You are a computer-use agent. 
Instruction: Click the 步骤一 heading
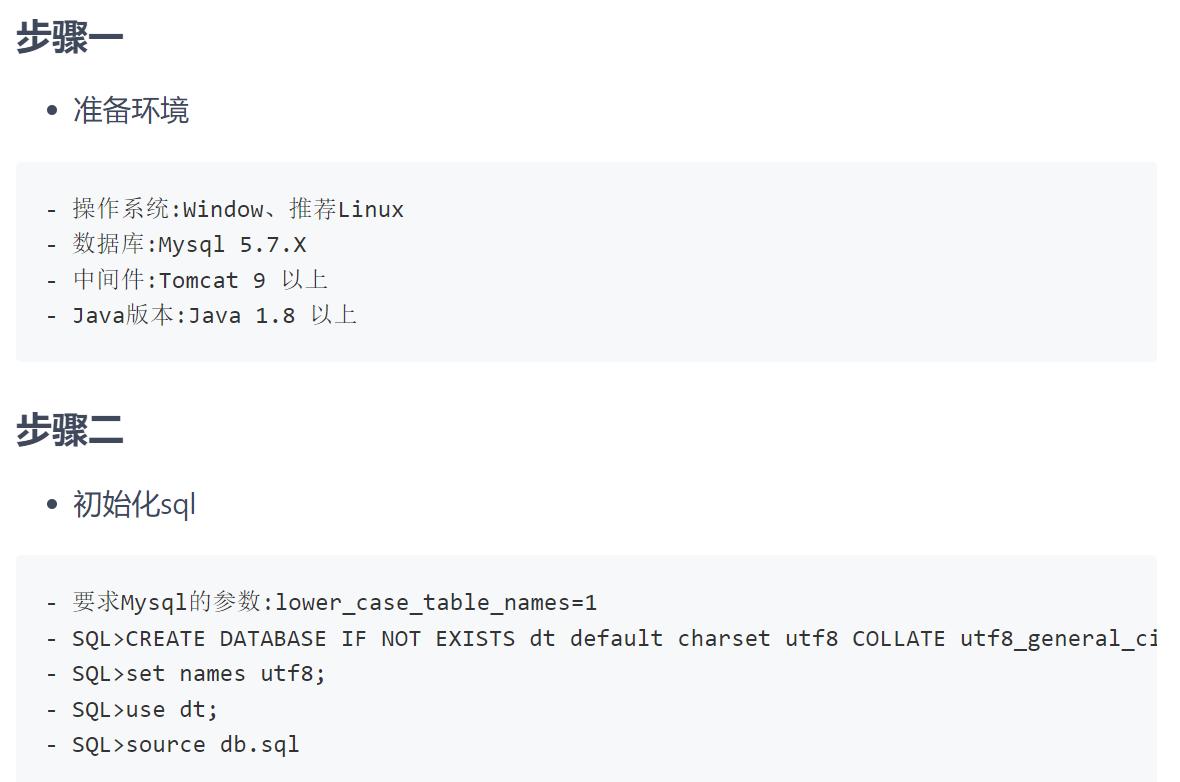click(69, 38)
